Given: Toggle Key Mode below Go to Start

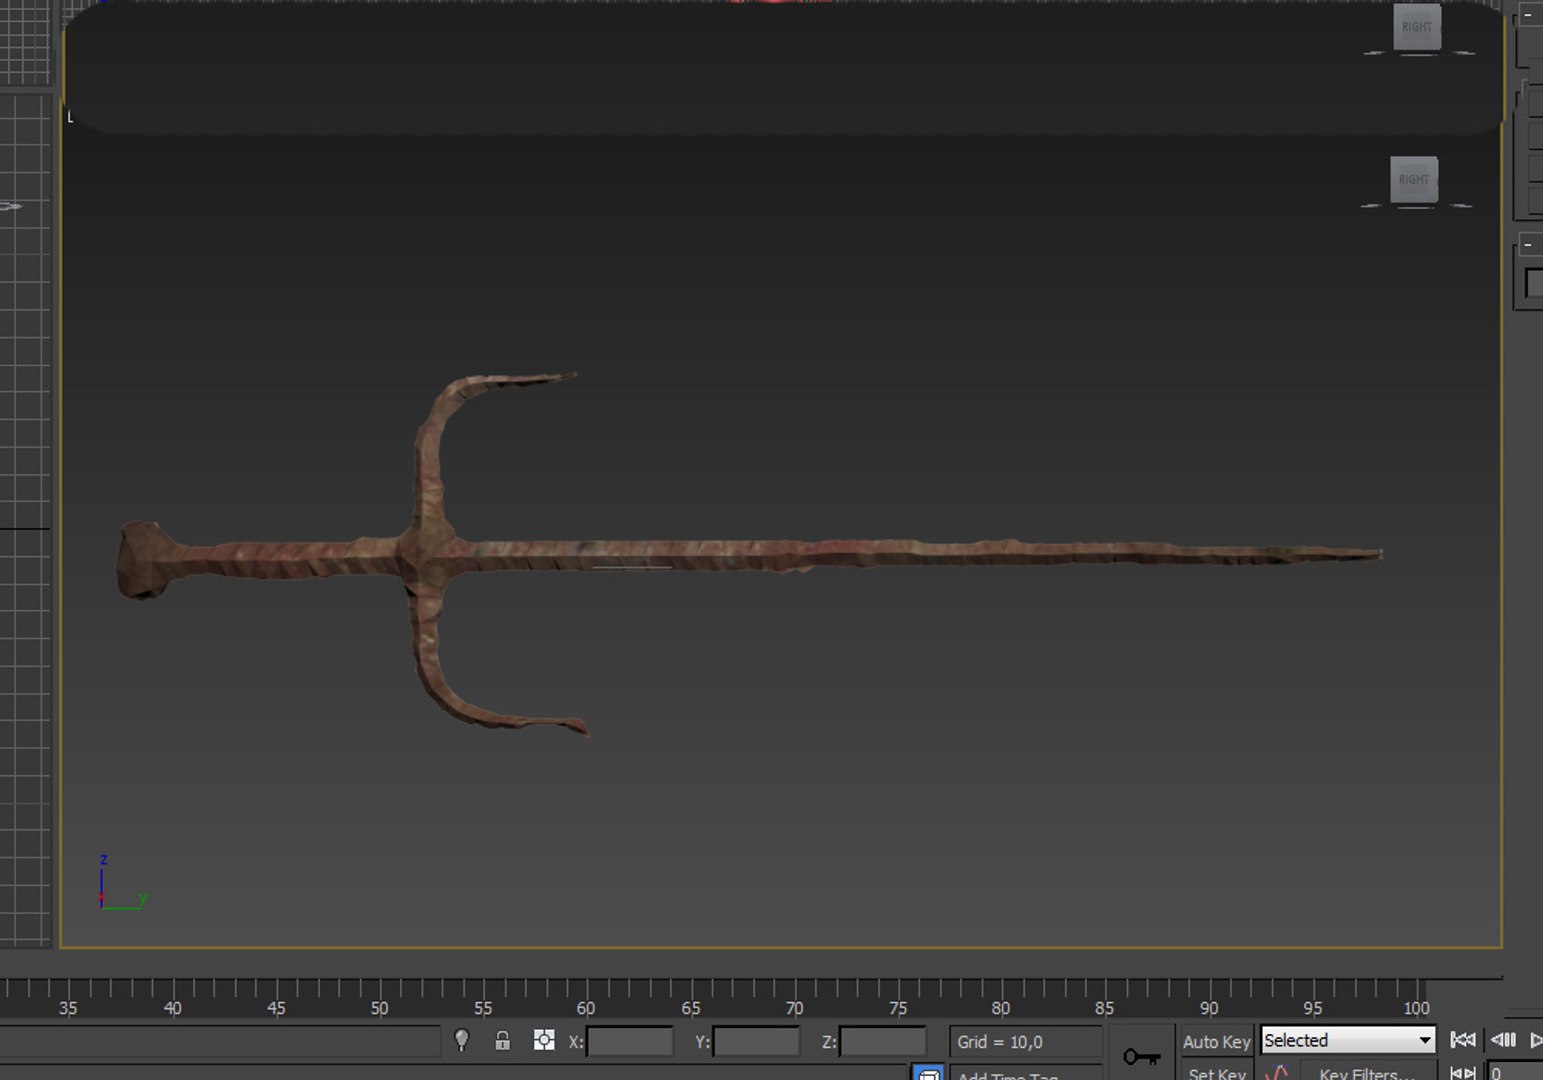Looking at the screenshot, I should point(1463,1073).
